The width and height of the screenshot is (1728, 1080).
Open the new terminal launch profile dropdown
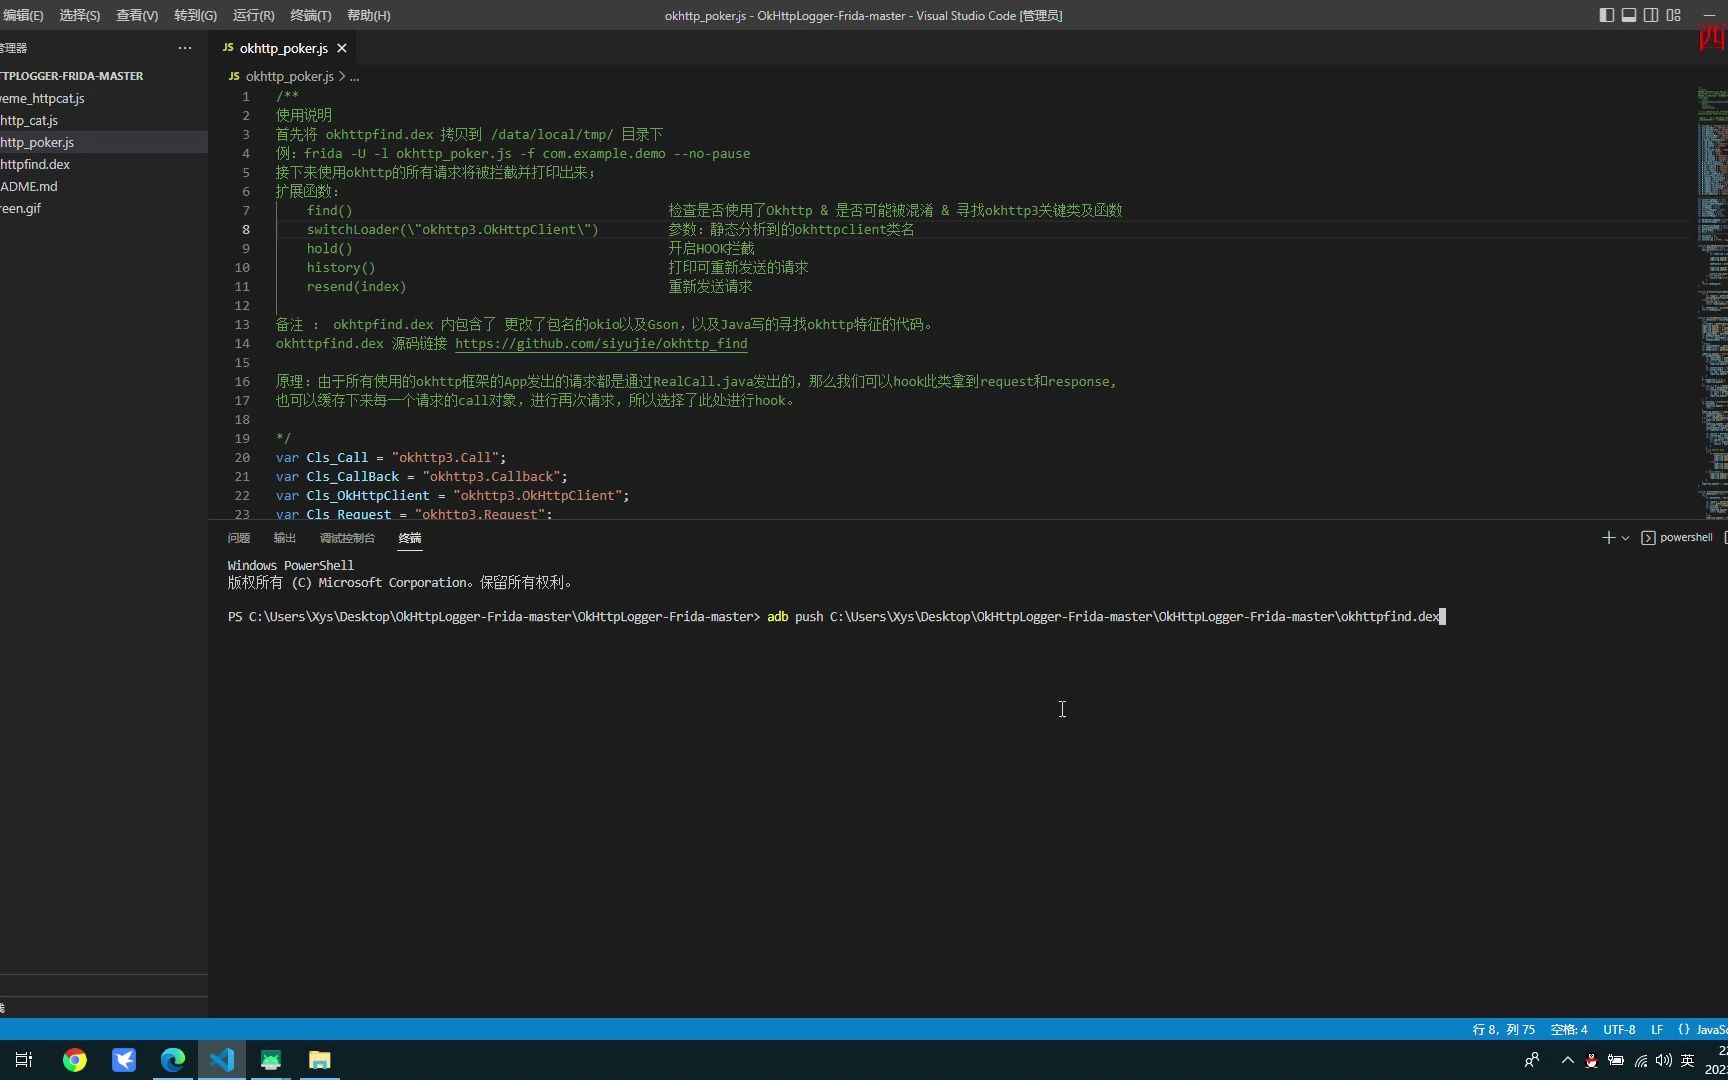(1625, 538)
